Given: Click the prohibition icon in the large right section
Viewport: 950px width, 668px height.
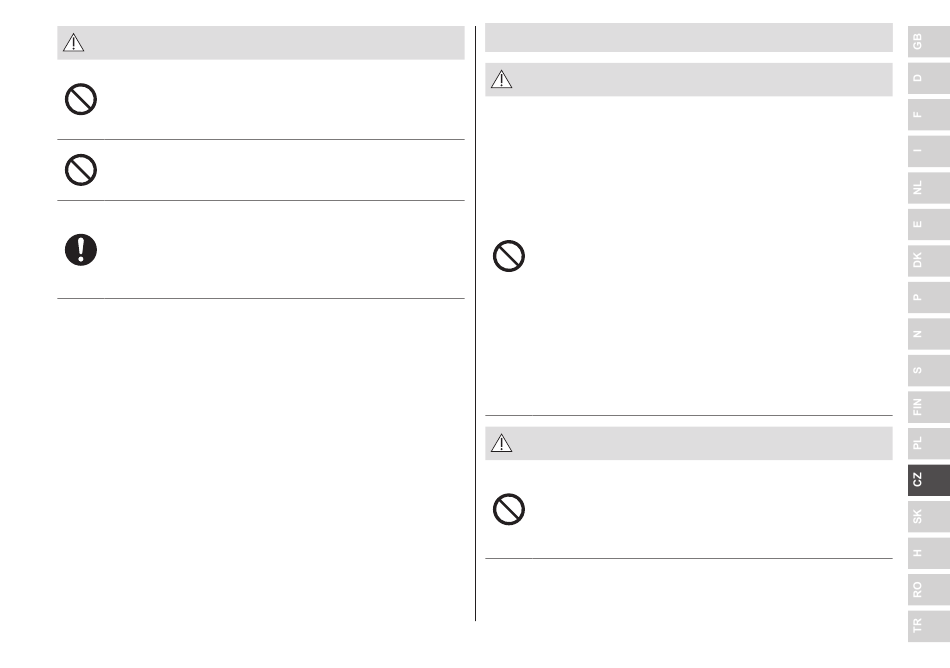Looking at the screenshot, I should [x=509, y=256].
